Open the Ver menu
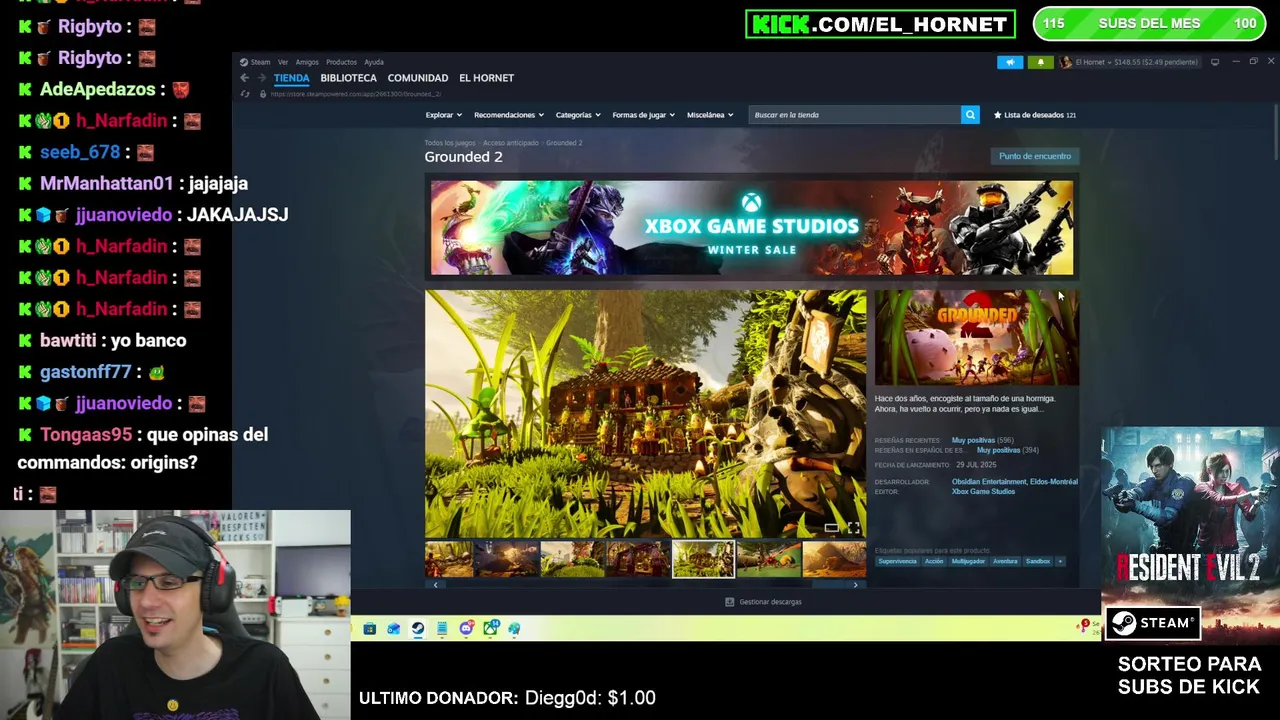Viewport: 1280px width, 720px height. 283,62
